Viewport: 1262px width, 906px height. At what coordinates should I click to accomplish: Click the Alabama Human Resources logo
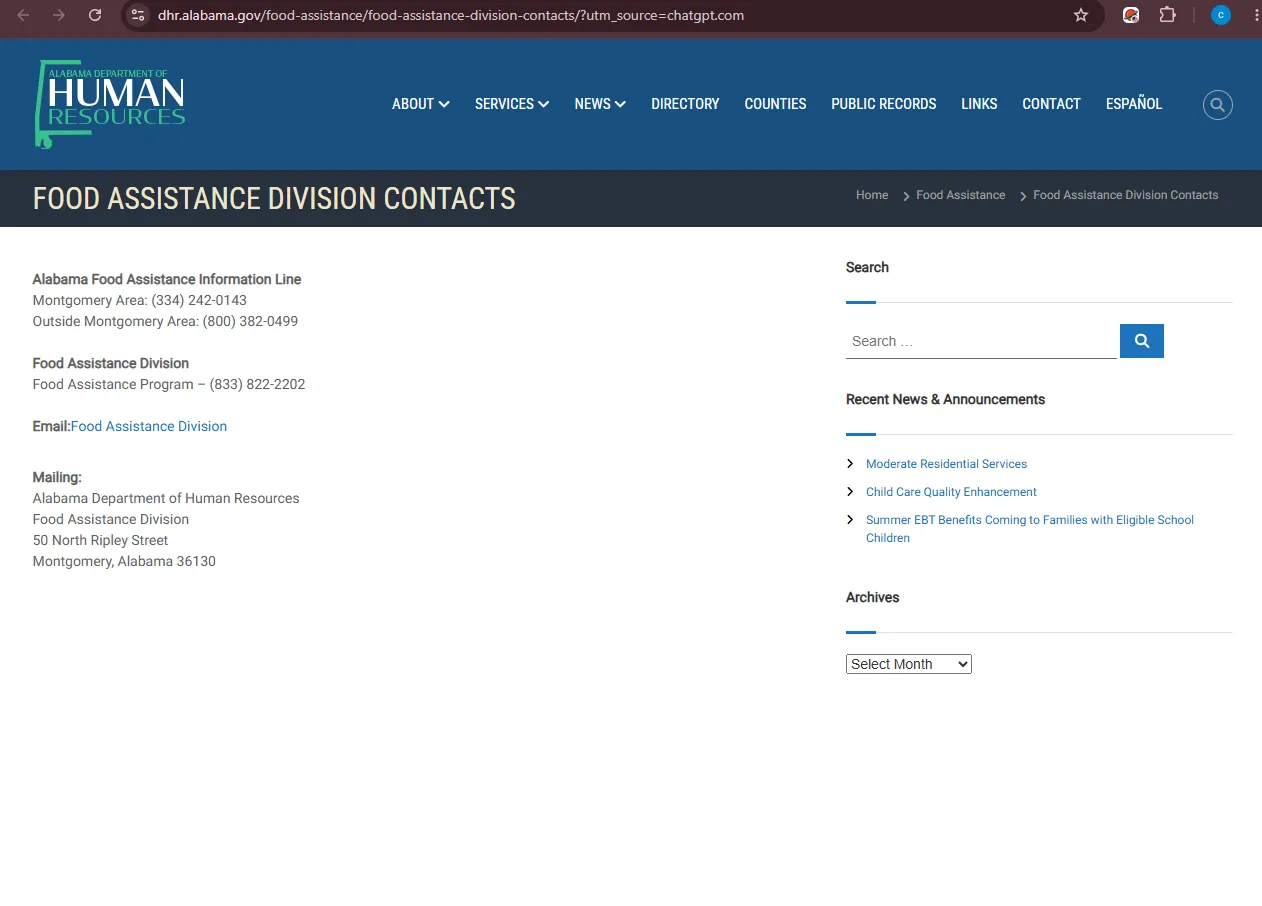[110, 104]
